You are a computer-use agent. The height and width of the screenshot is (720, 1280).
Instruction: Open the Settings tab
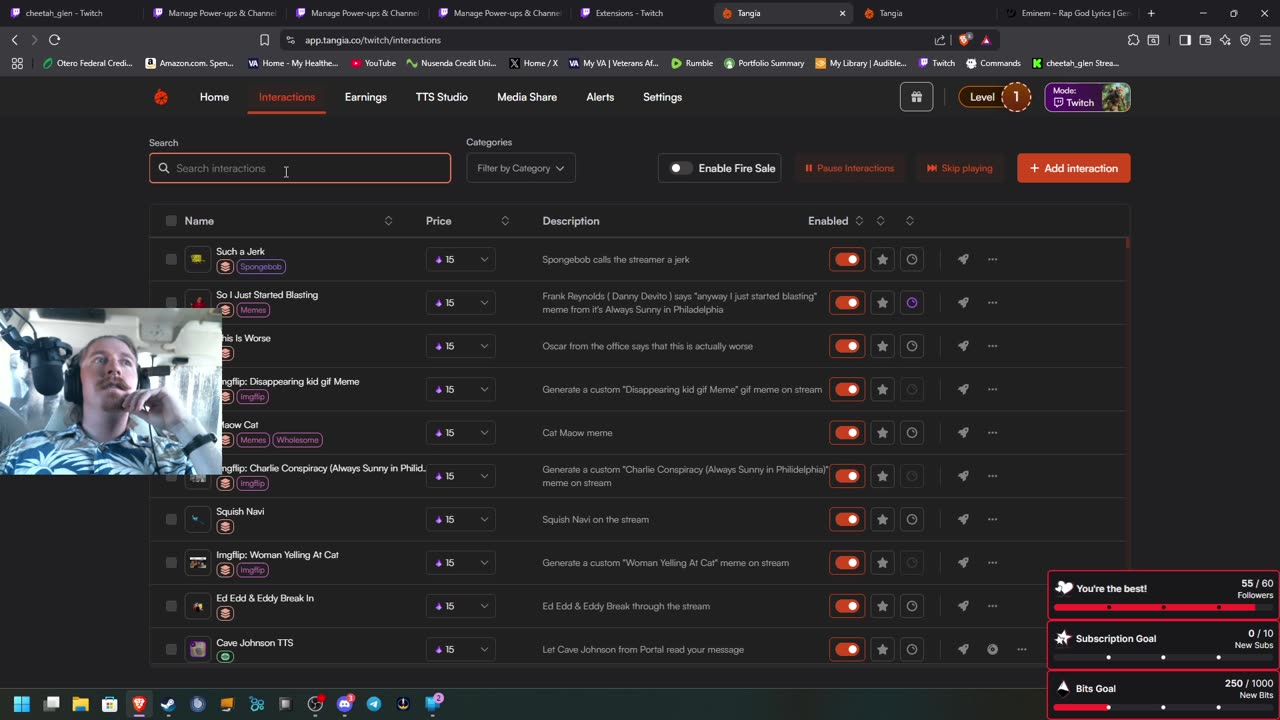pyautogui.click(x=662, y=97)
